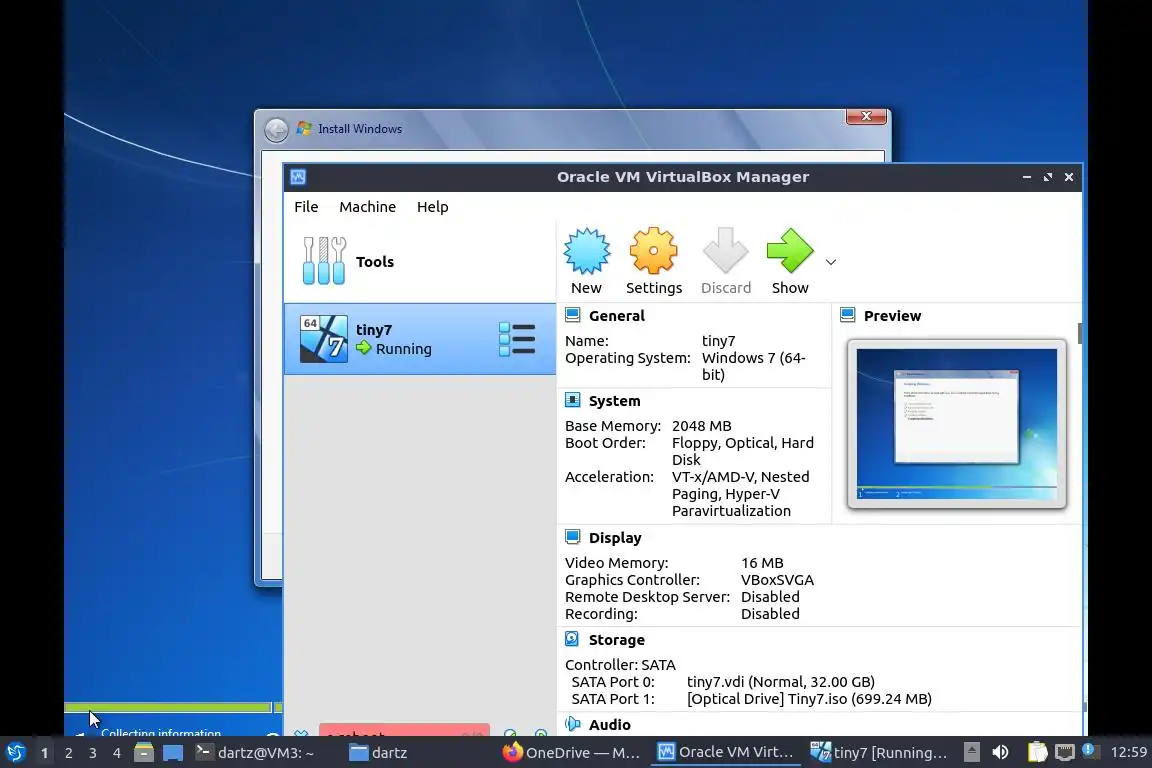Click the Display section monitor icon
This screenshot has width=1152, height=768.
(572, 537)
